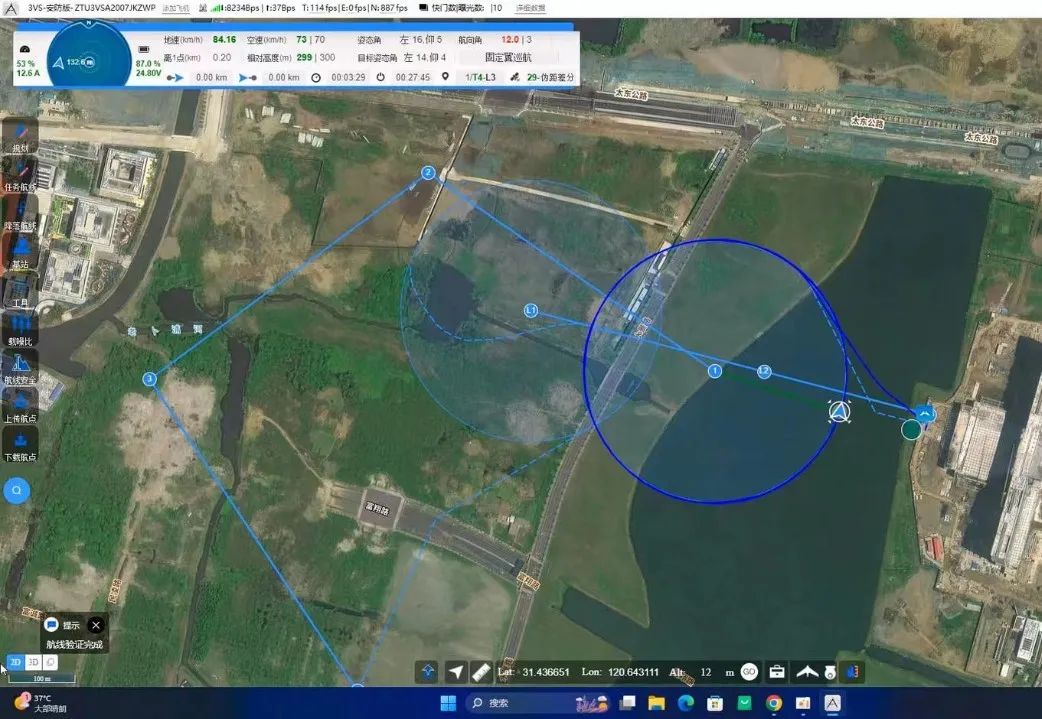The image size is (1042, 719).
Task: Click the 航线安全 route safety icon
Action: pyautogui.click(x=20, y=366)
